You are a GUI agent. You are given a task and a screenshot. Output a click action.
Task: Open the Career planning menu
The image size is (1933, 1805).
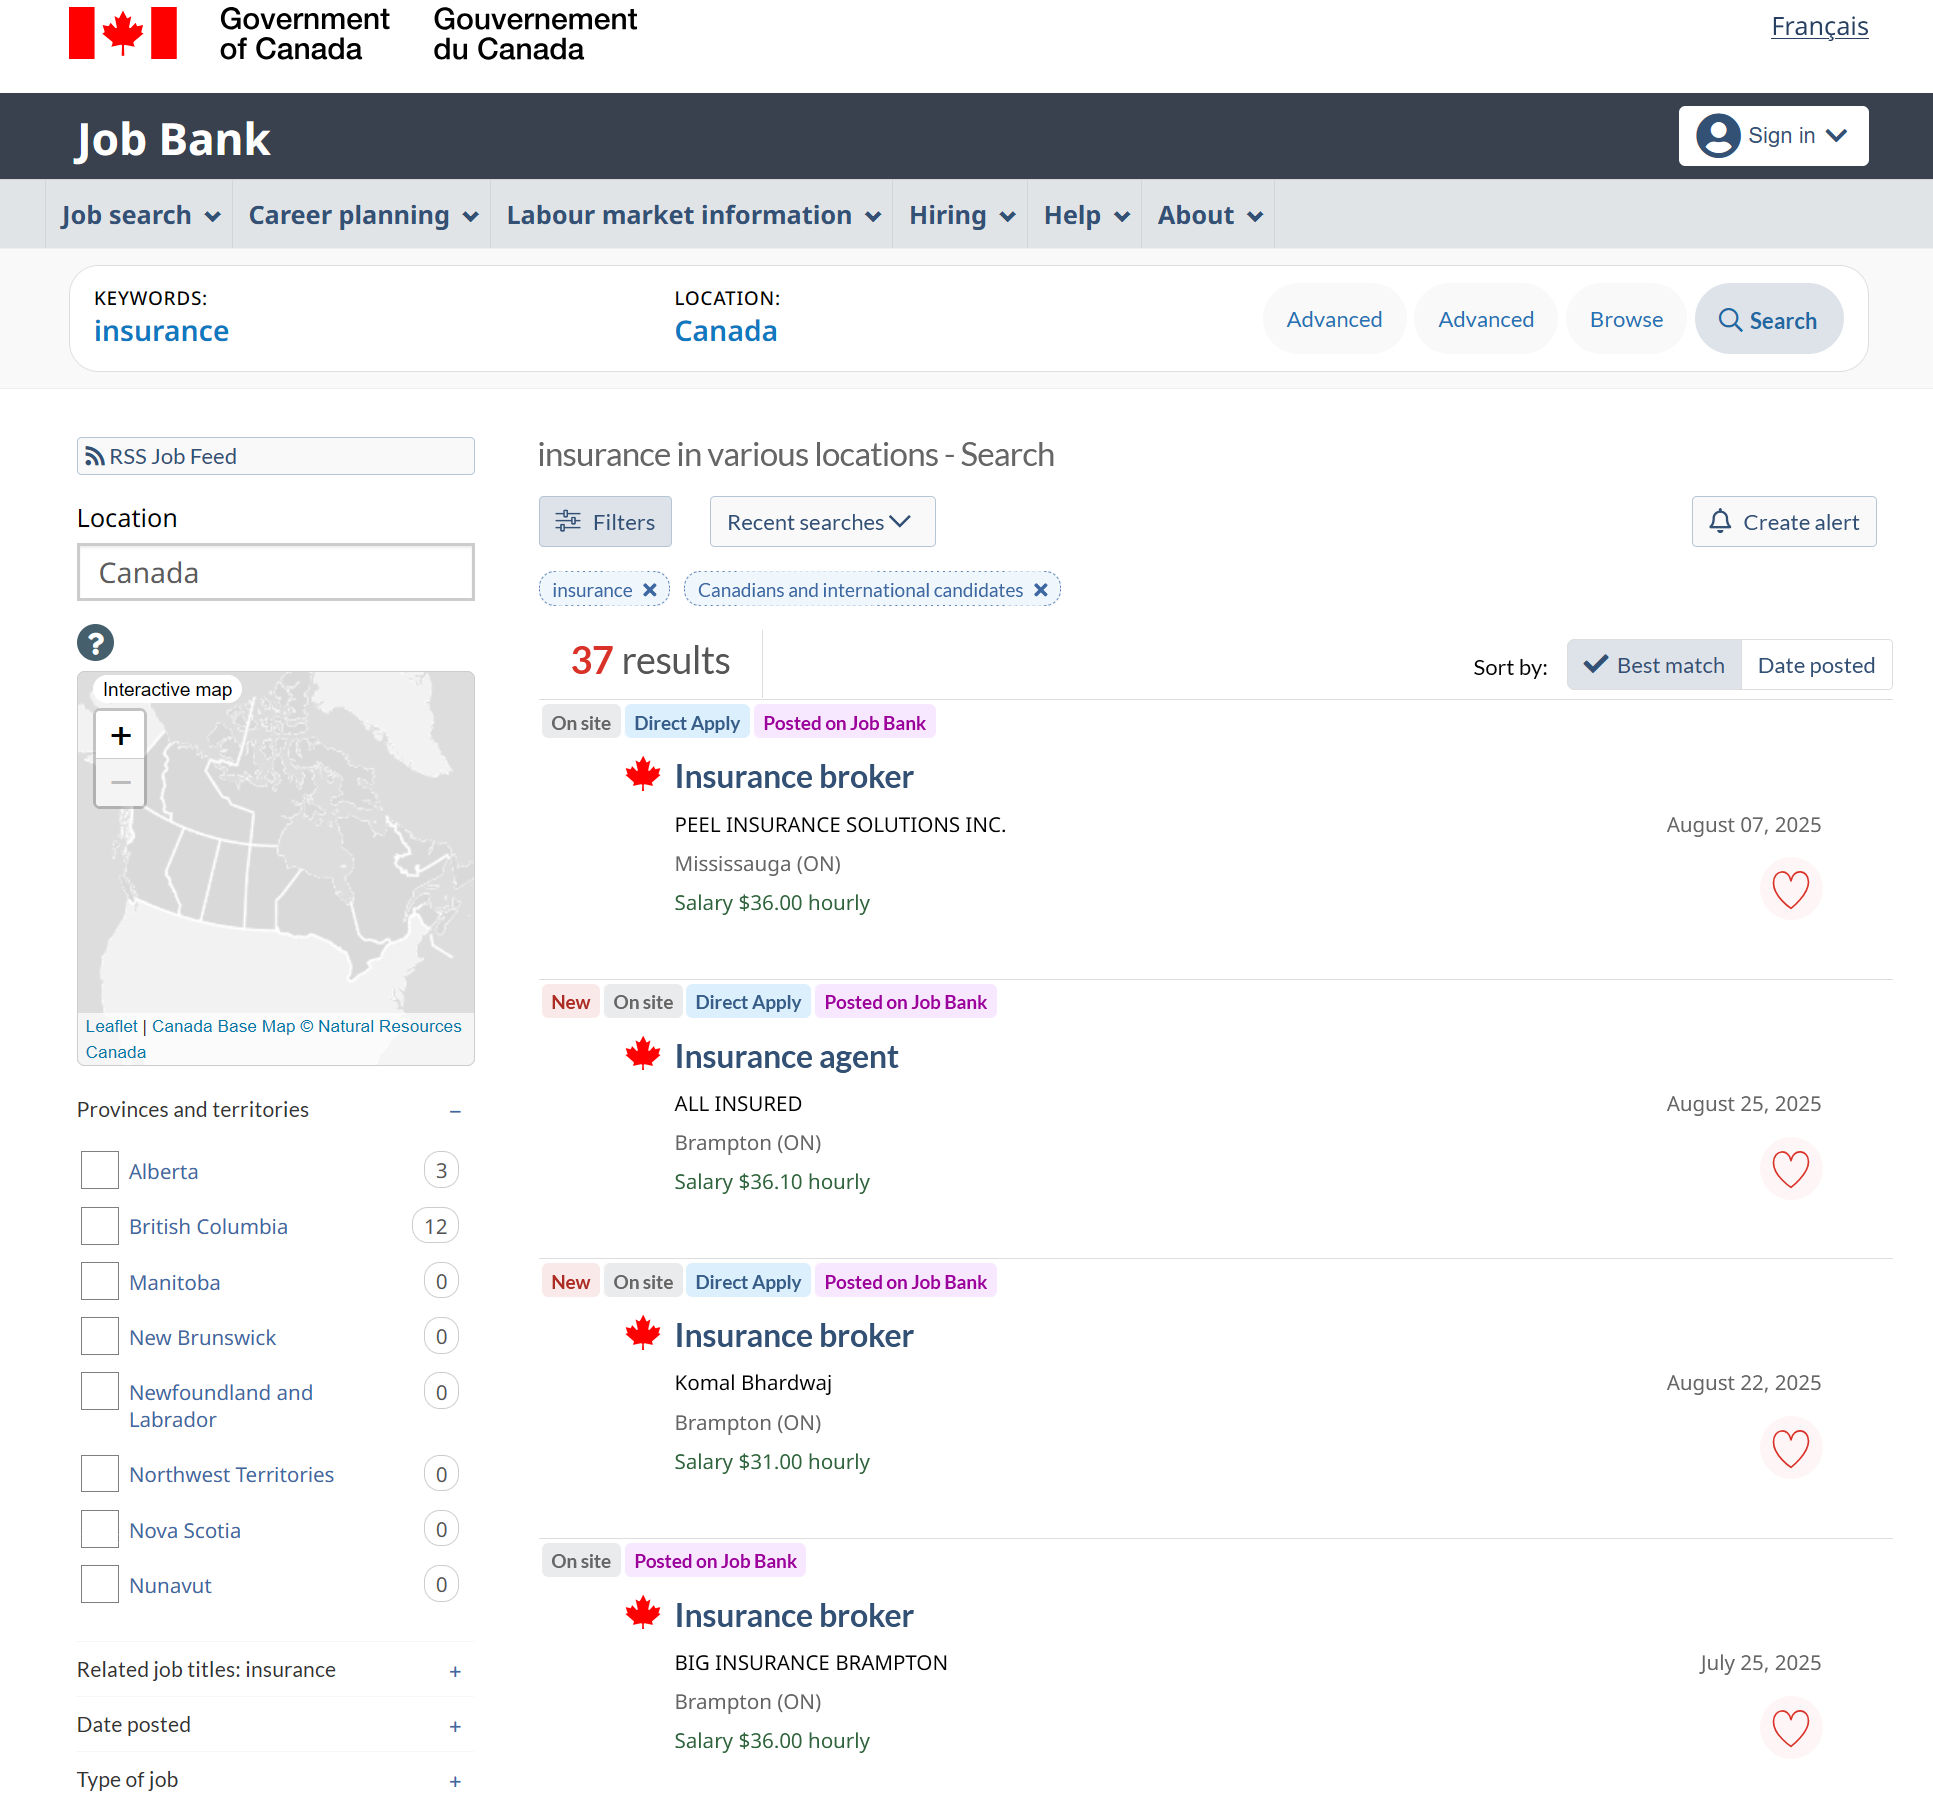pos(362,215)
